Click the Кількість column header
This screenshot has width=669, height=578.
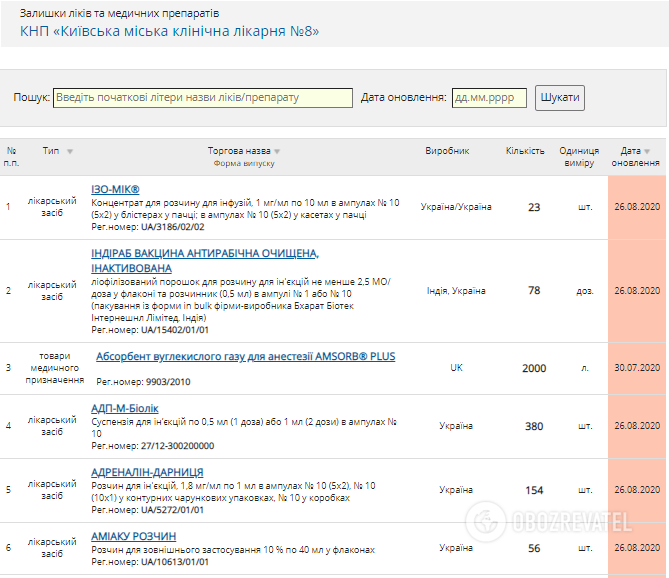[x=525, y=151]
